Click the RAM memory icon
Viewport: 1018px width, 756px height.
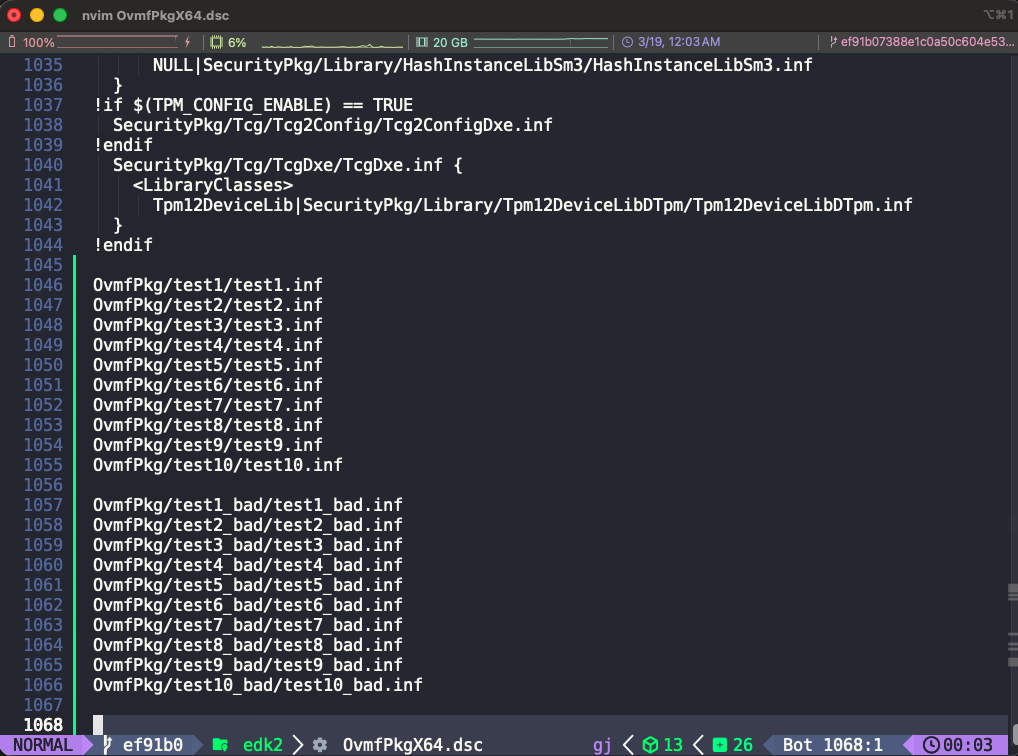click(421, 43)
